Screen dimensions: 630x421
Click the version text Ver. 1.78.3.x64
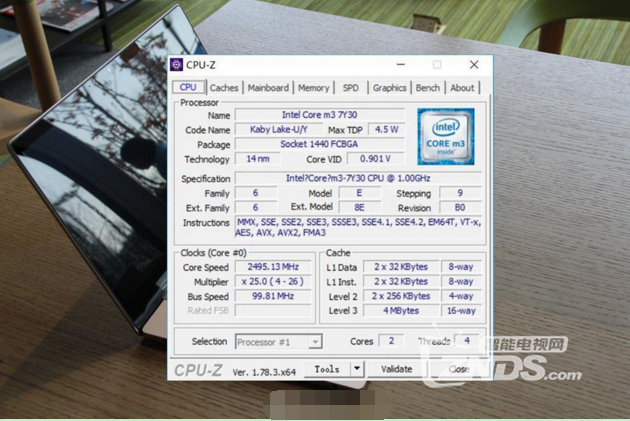(264, 372)
